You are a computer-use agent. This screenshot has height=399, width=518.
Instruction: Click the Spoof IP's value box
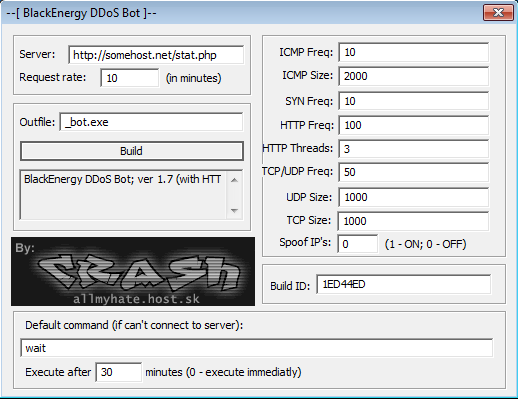[x=358, y=244]
